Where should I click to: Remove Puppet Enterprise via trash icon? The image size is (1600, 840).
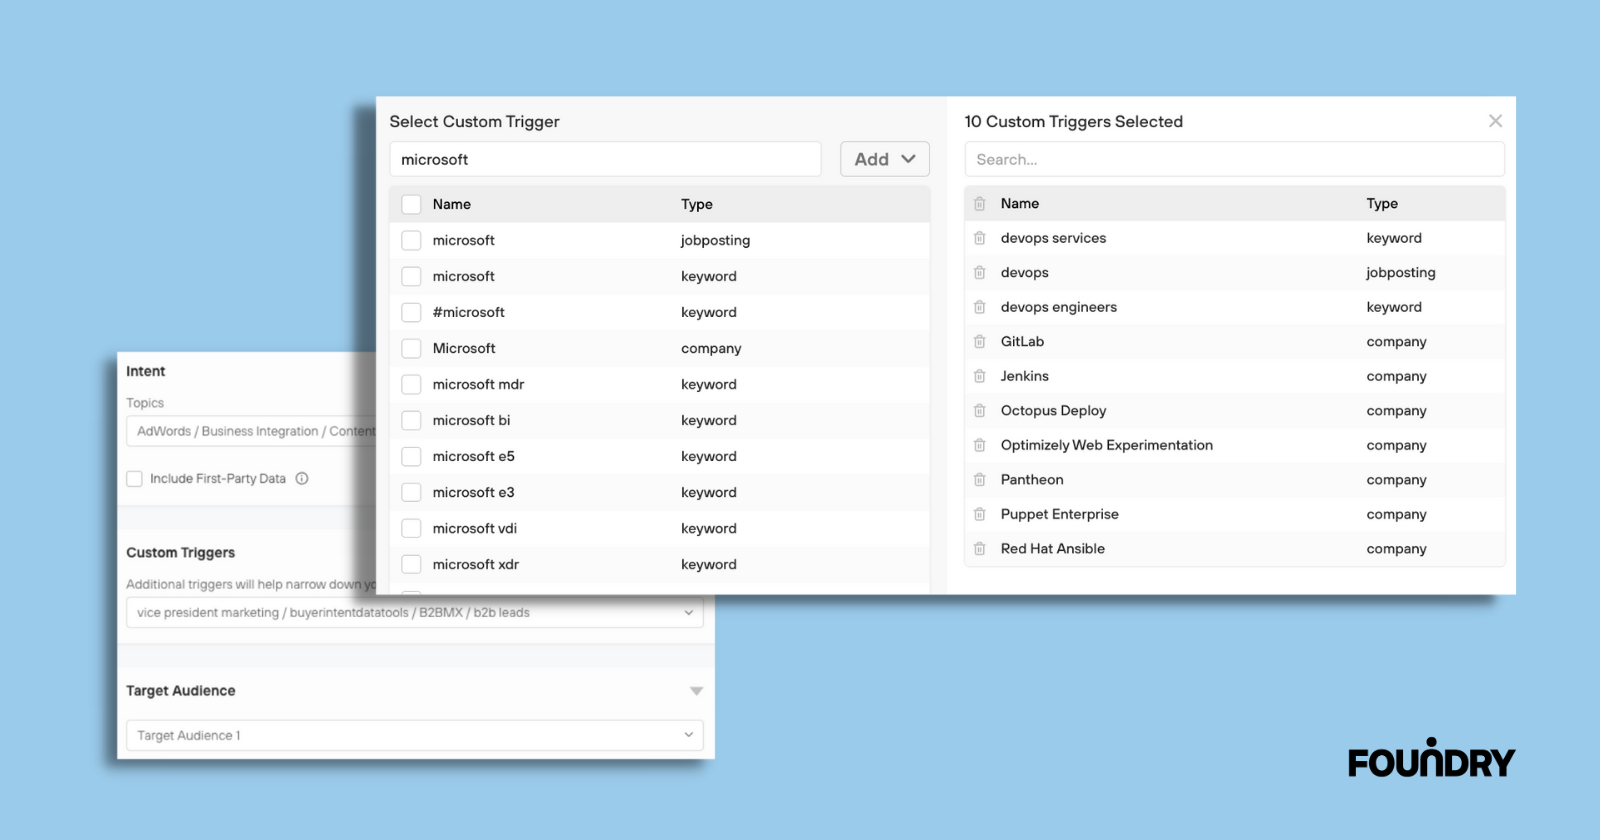tap(980, 514)
